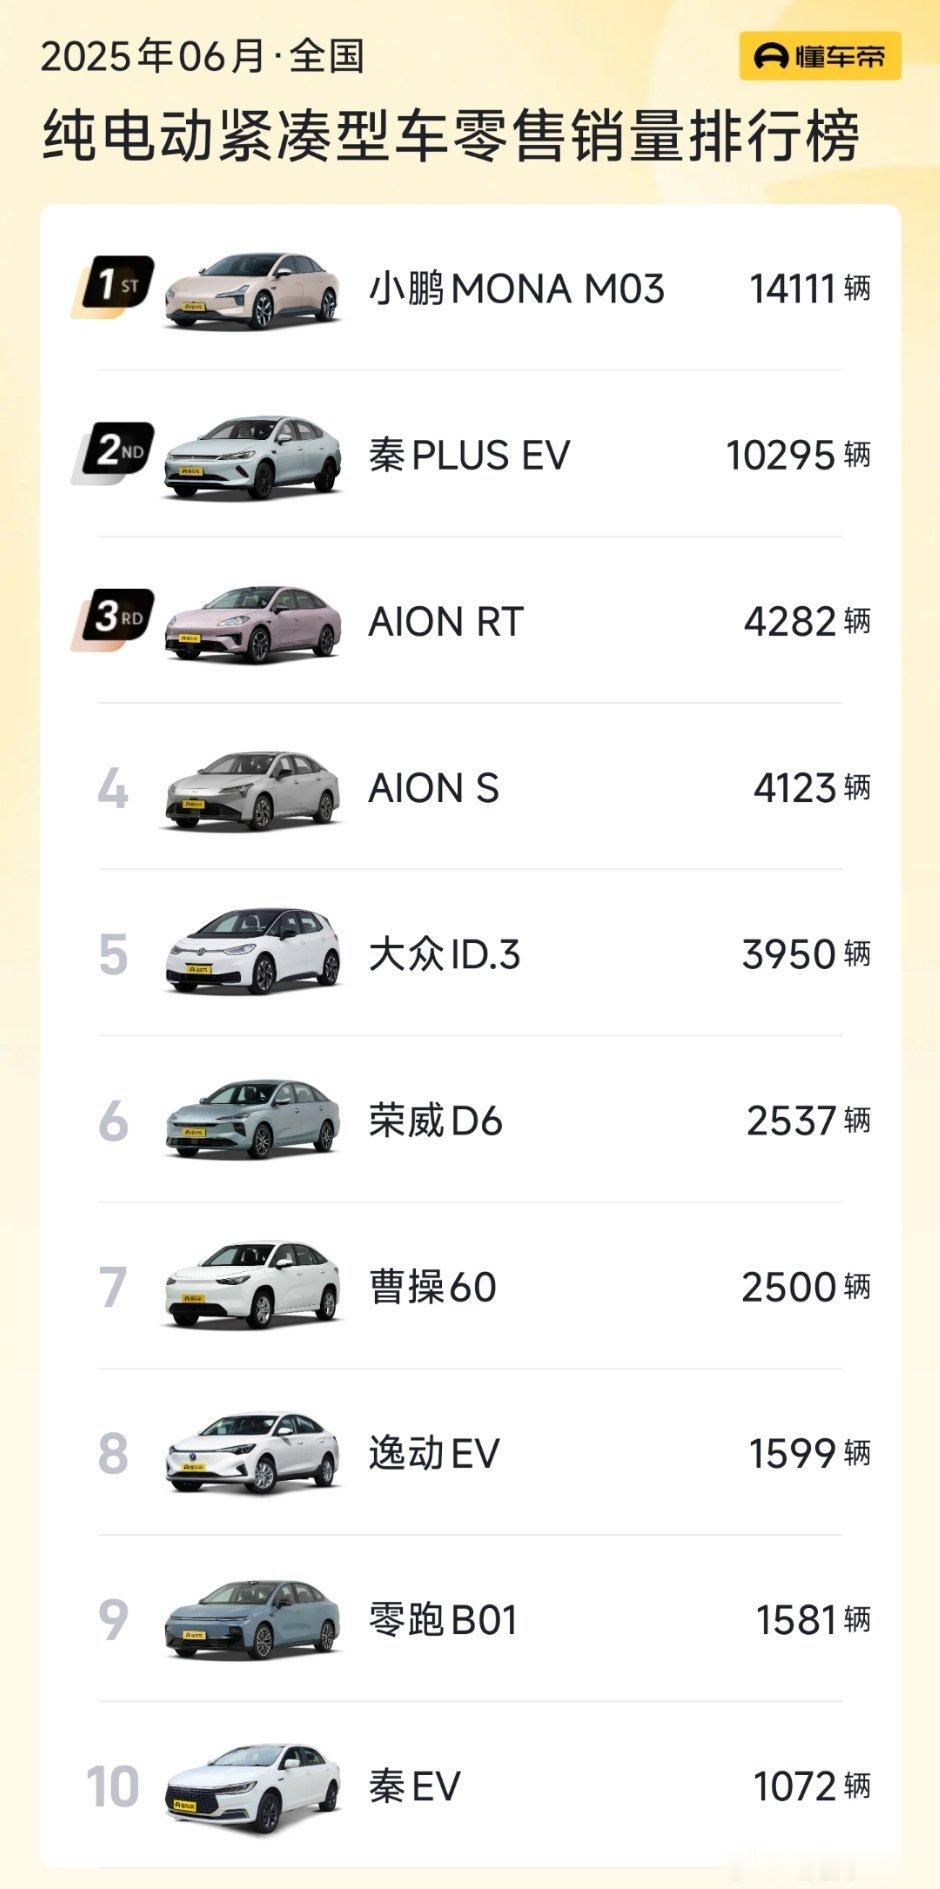Tap the 2025年06月·全国 date header

[x=202, y=56]
